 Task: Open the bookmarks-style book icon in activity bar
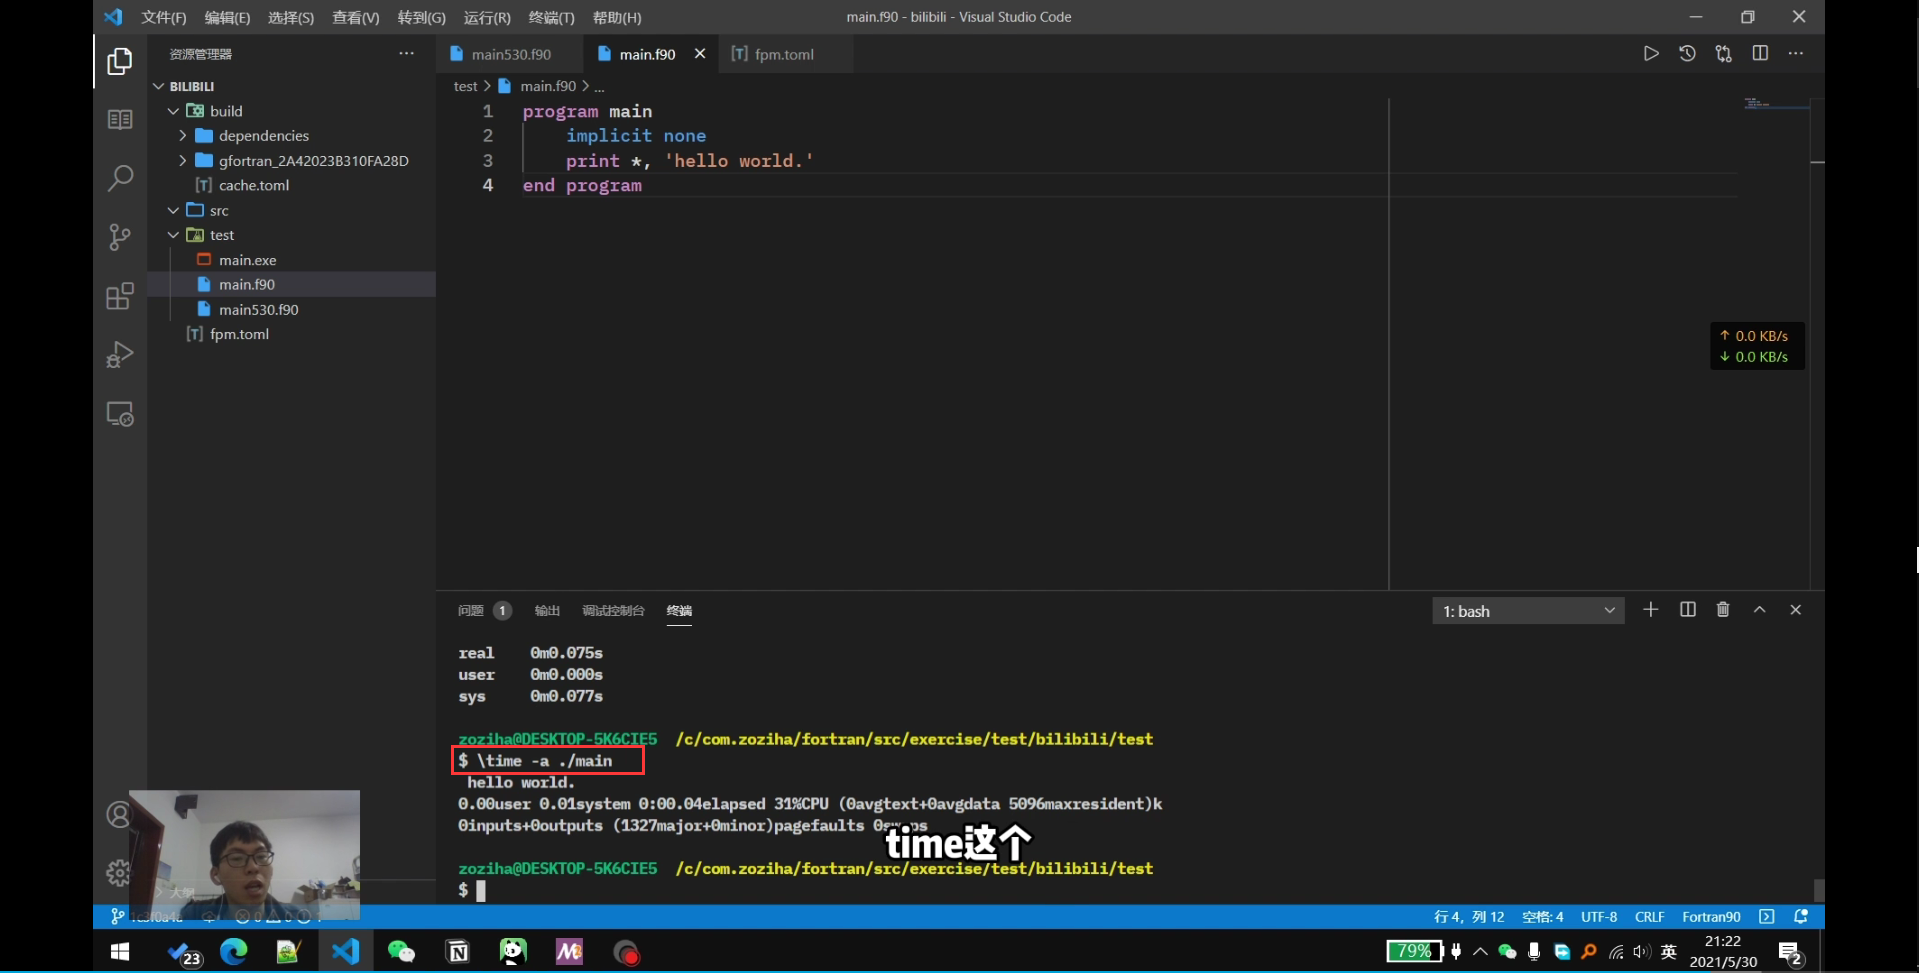click(x=120, y=120)
